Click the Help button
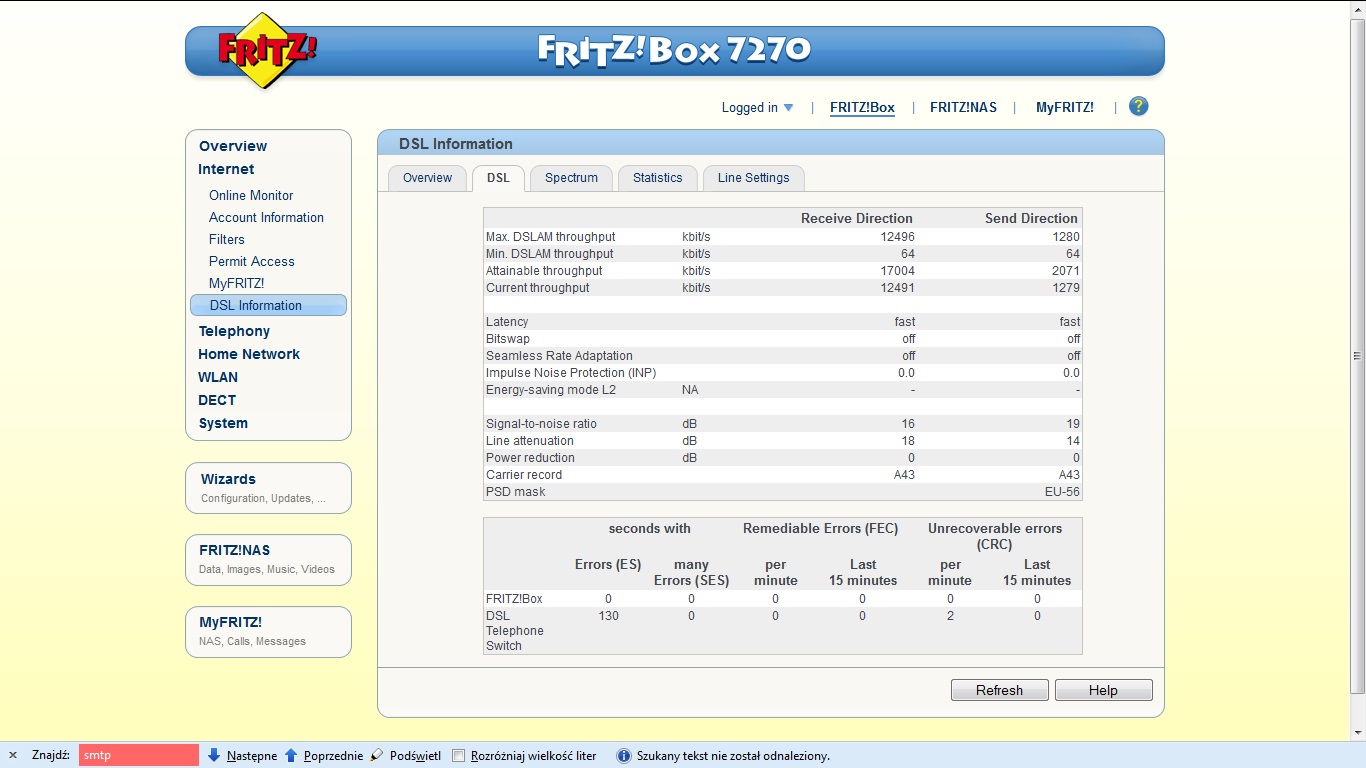The height and width of the screenshot is (768, 1366). click(x=1103, y=690)
